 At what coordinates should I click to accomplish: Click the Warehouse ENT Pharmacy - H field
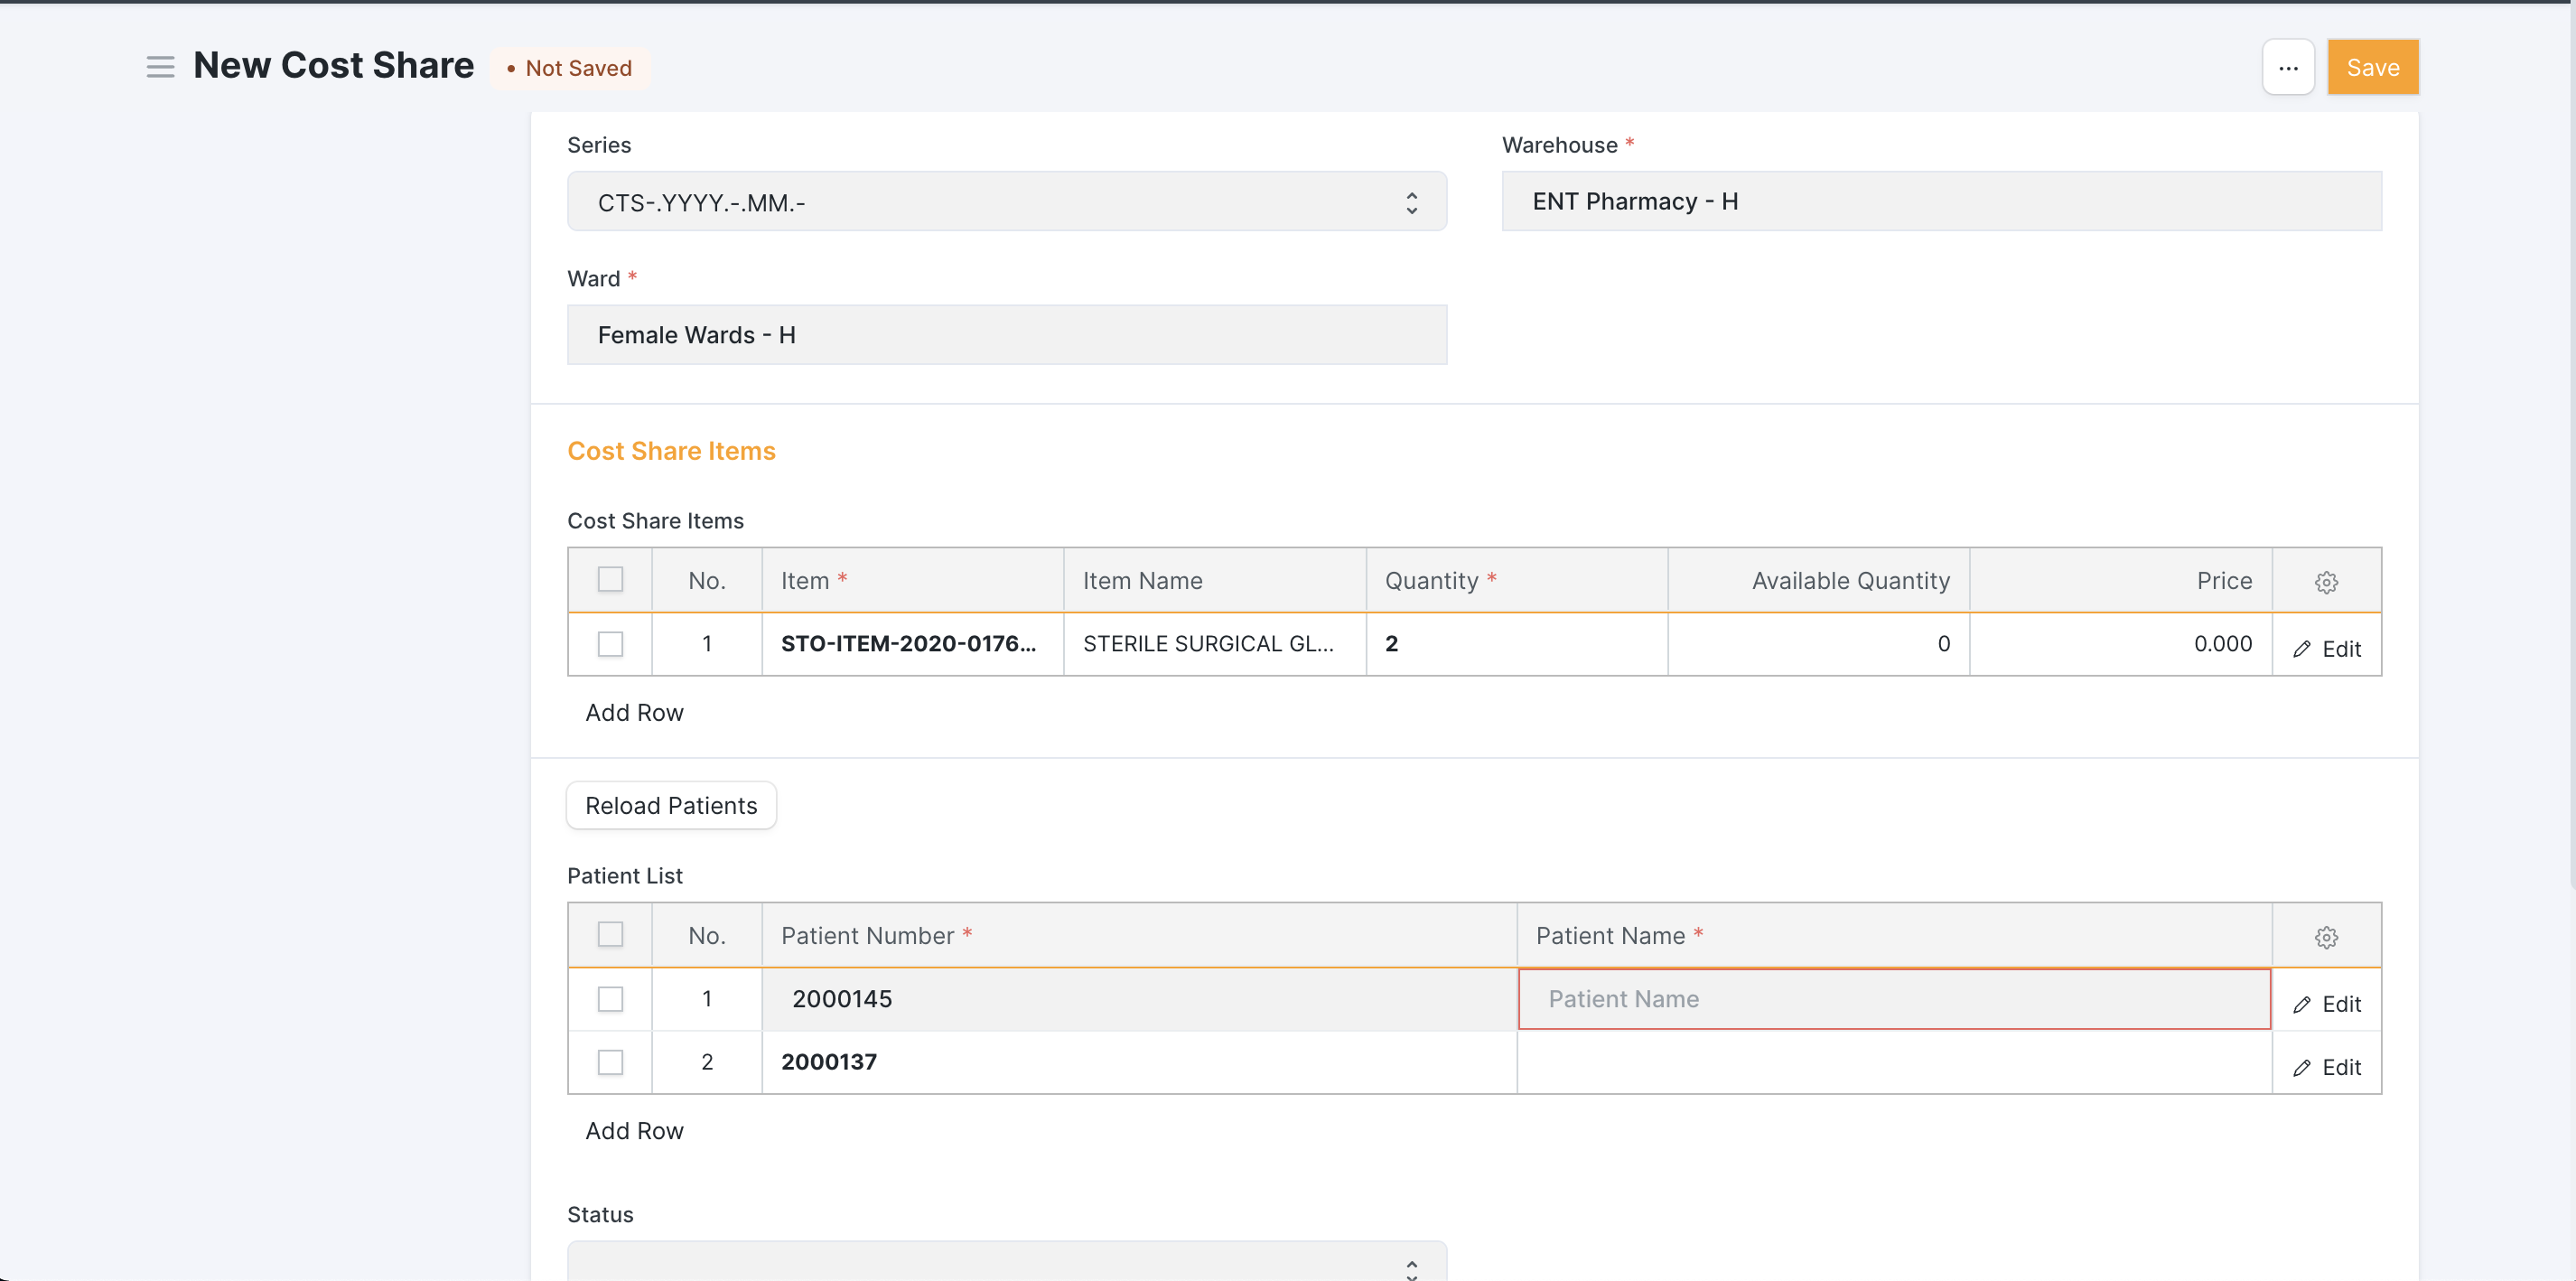pos(1941,201)
